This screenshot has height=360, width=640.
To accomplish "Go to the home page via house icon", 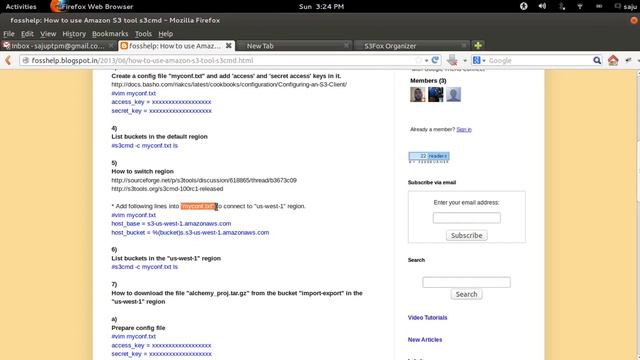I will [613, 60].
